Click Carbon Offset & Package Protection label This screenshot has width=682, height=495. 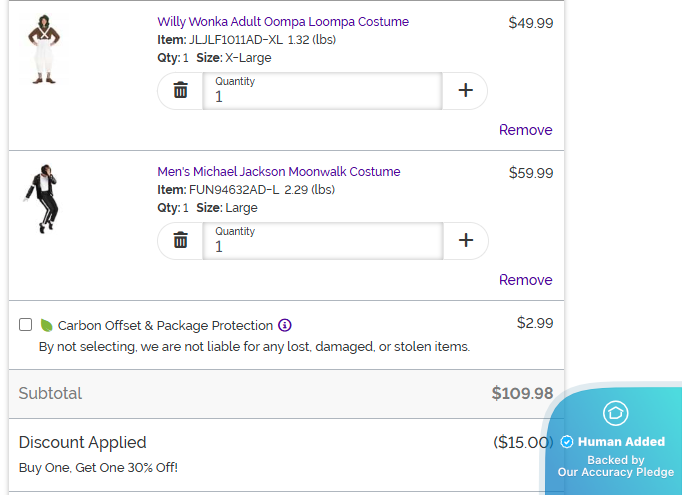point(165,325)
